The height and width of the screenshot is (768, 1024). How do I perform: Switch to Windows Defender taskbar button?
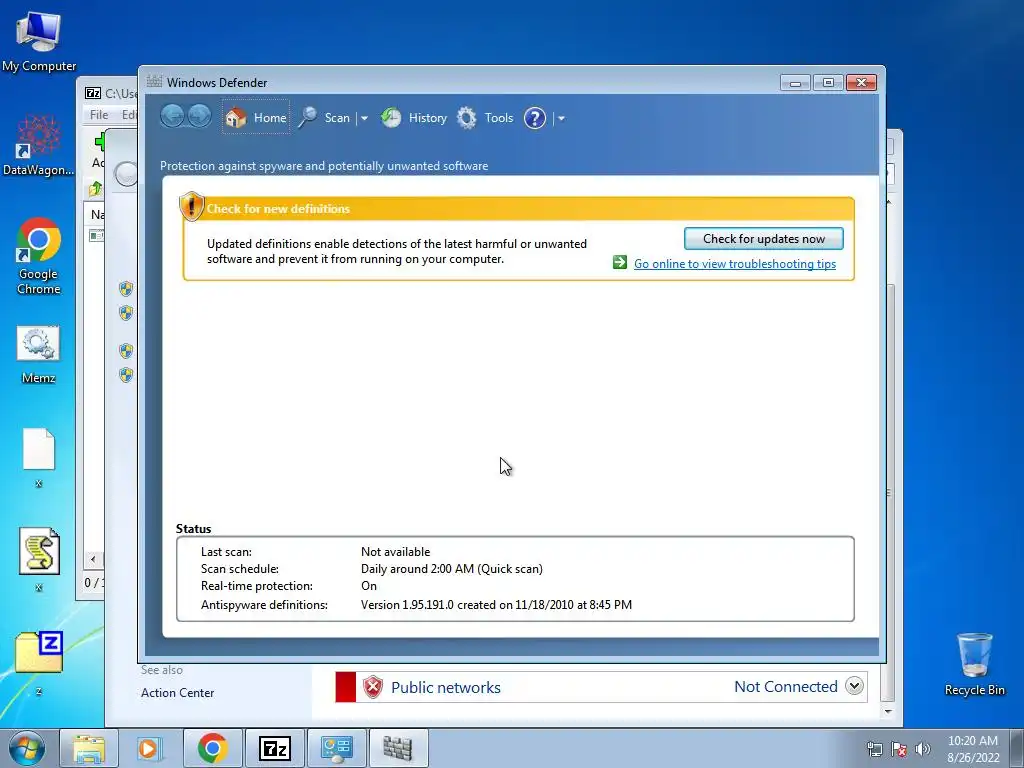[x=398, y=748]
